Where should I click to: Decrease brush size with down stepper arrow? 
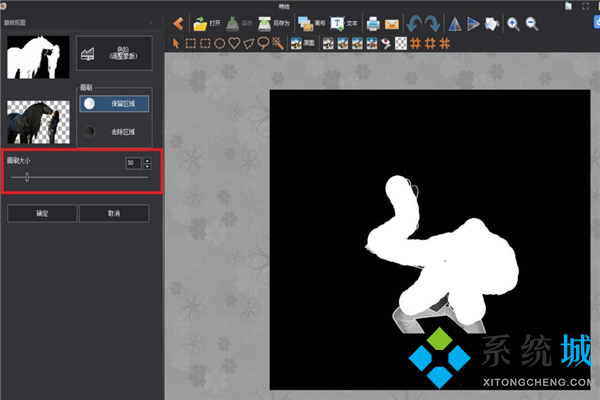point(147,165)
